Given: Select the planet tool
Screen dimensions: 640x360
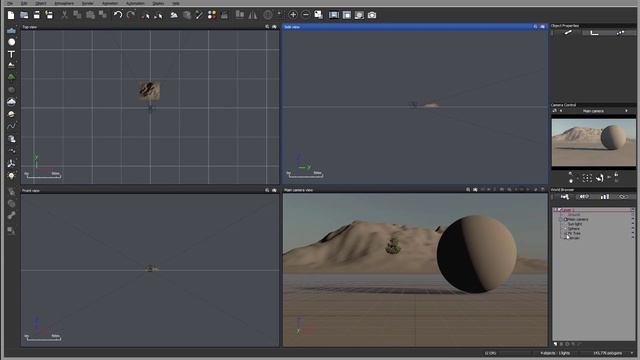Looking at the screenshot, I should 11,114.
